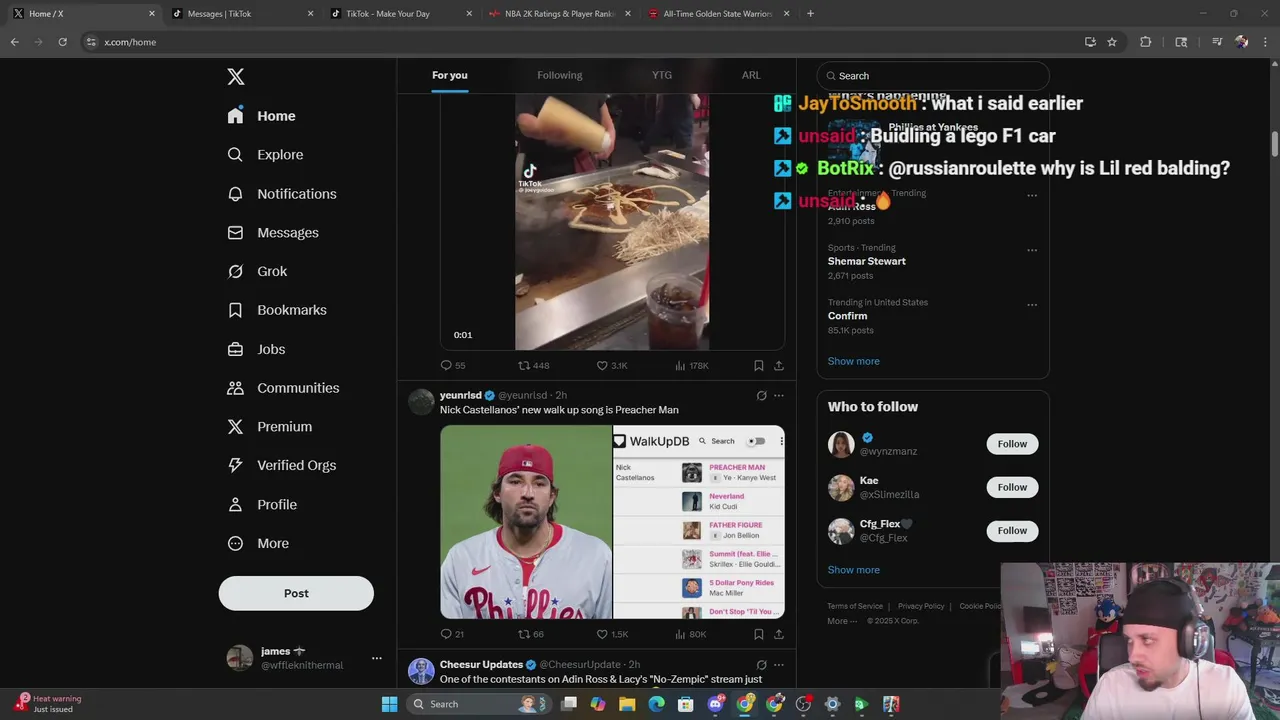
Task: Open more options for Shemar Stewart trend
Action: 1032,250
